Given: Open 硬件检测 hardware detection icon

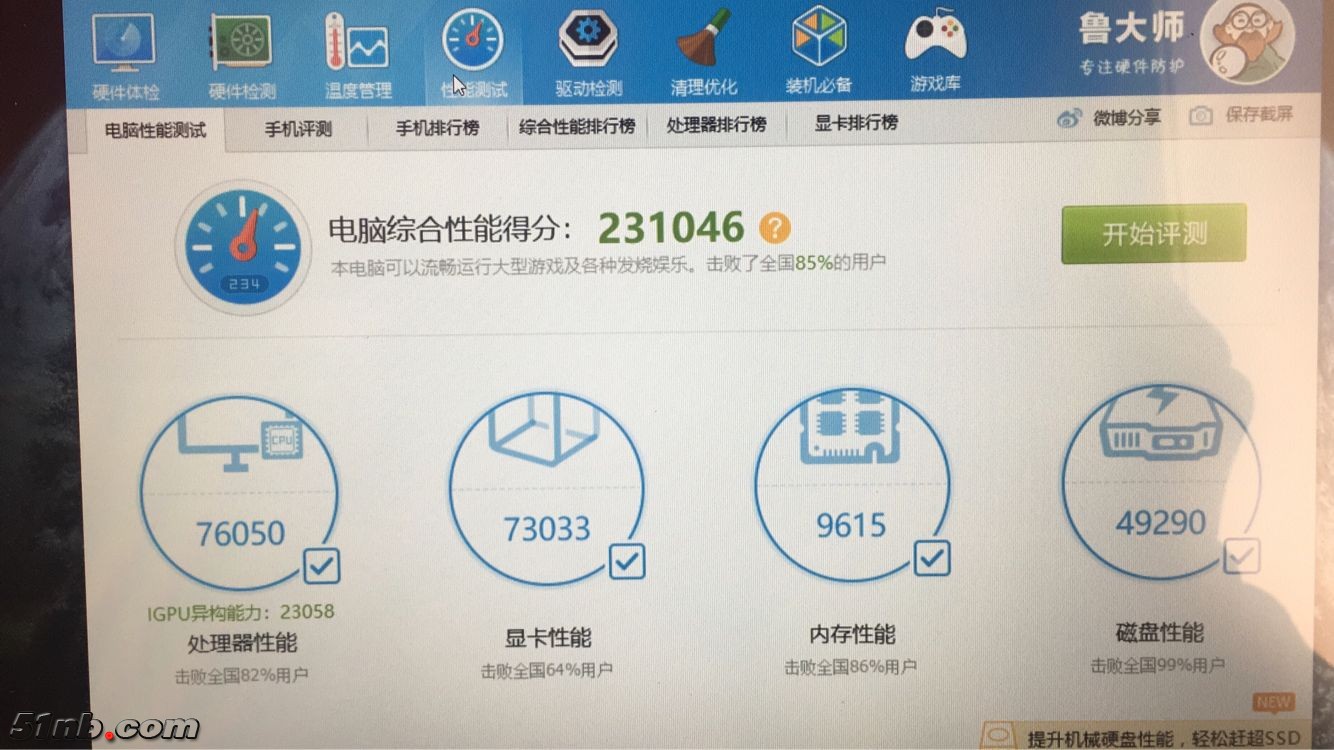Looking at the screenshot, I should [242, 52].
